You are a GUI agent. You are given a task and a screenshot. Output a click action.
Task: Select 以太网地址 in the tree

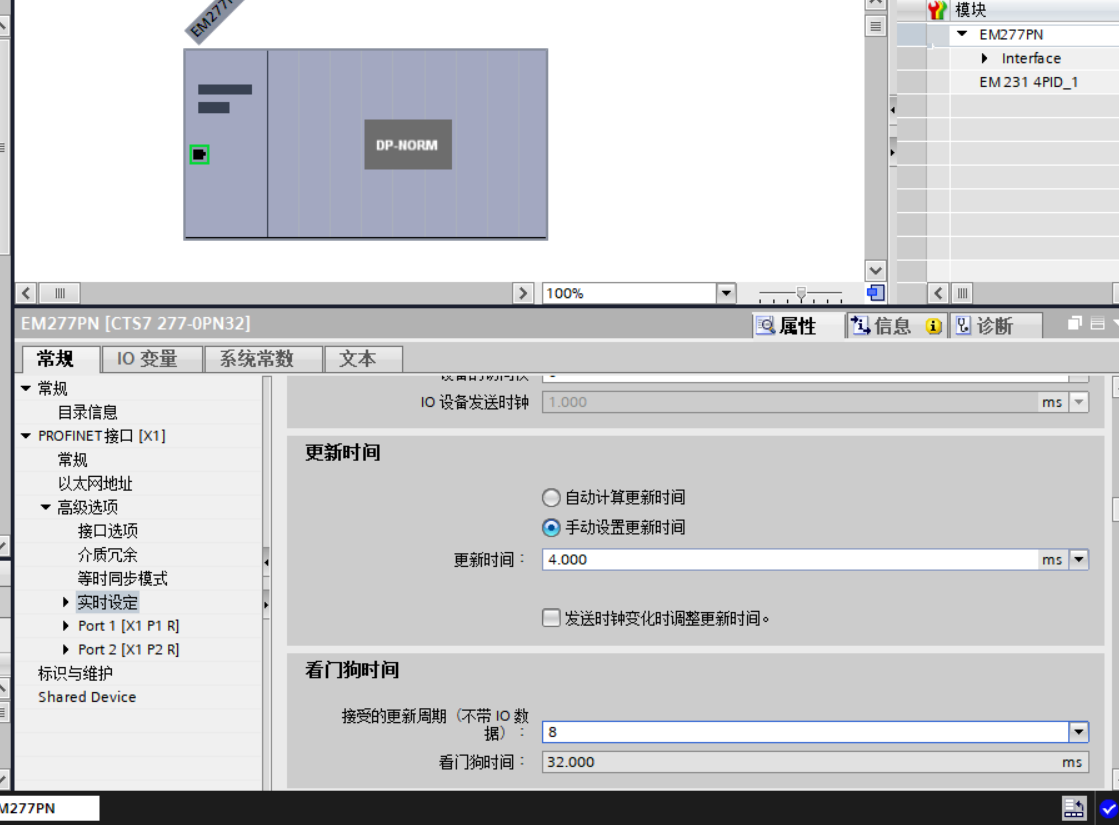tap(95, 483)
